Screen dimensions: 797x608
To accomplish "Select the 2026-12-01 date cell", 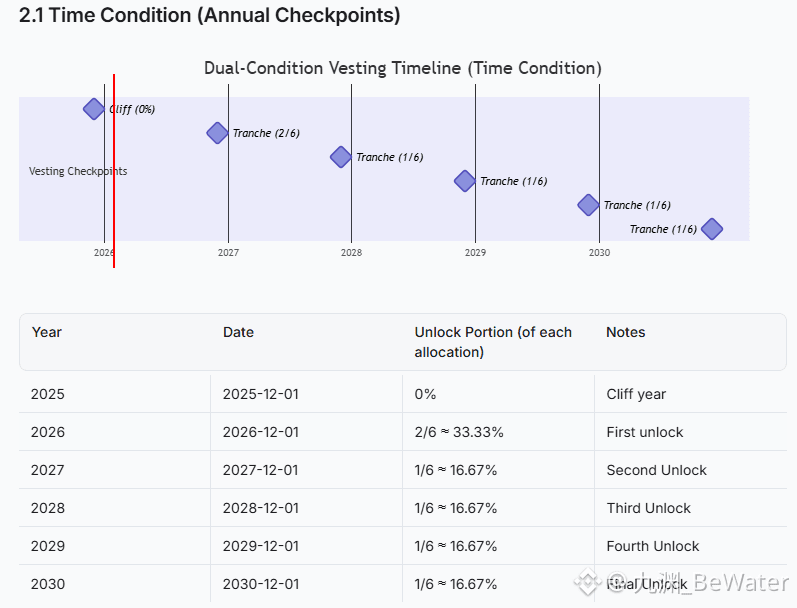I will coord(261,432).
